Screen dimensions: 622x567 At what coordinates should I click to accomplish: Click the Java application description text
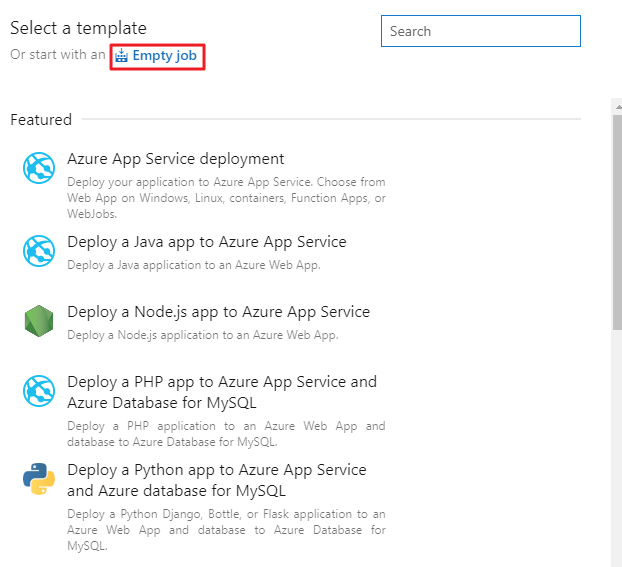point(194,265)
